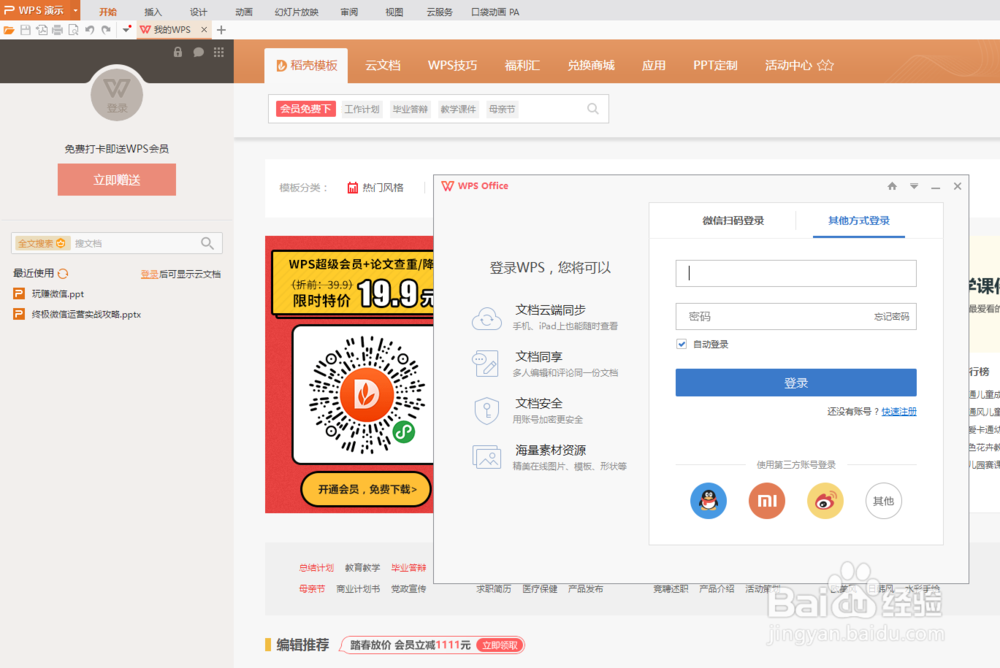Toggle the 全文搜索 option
1000x668 pixels.
point(41,243)
